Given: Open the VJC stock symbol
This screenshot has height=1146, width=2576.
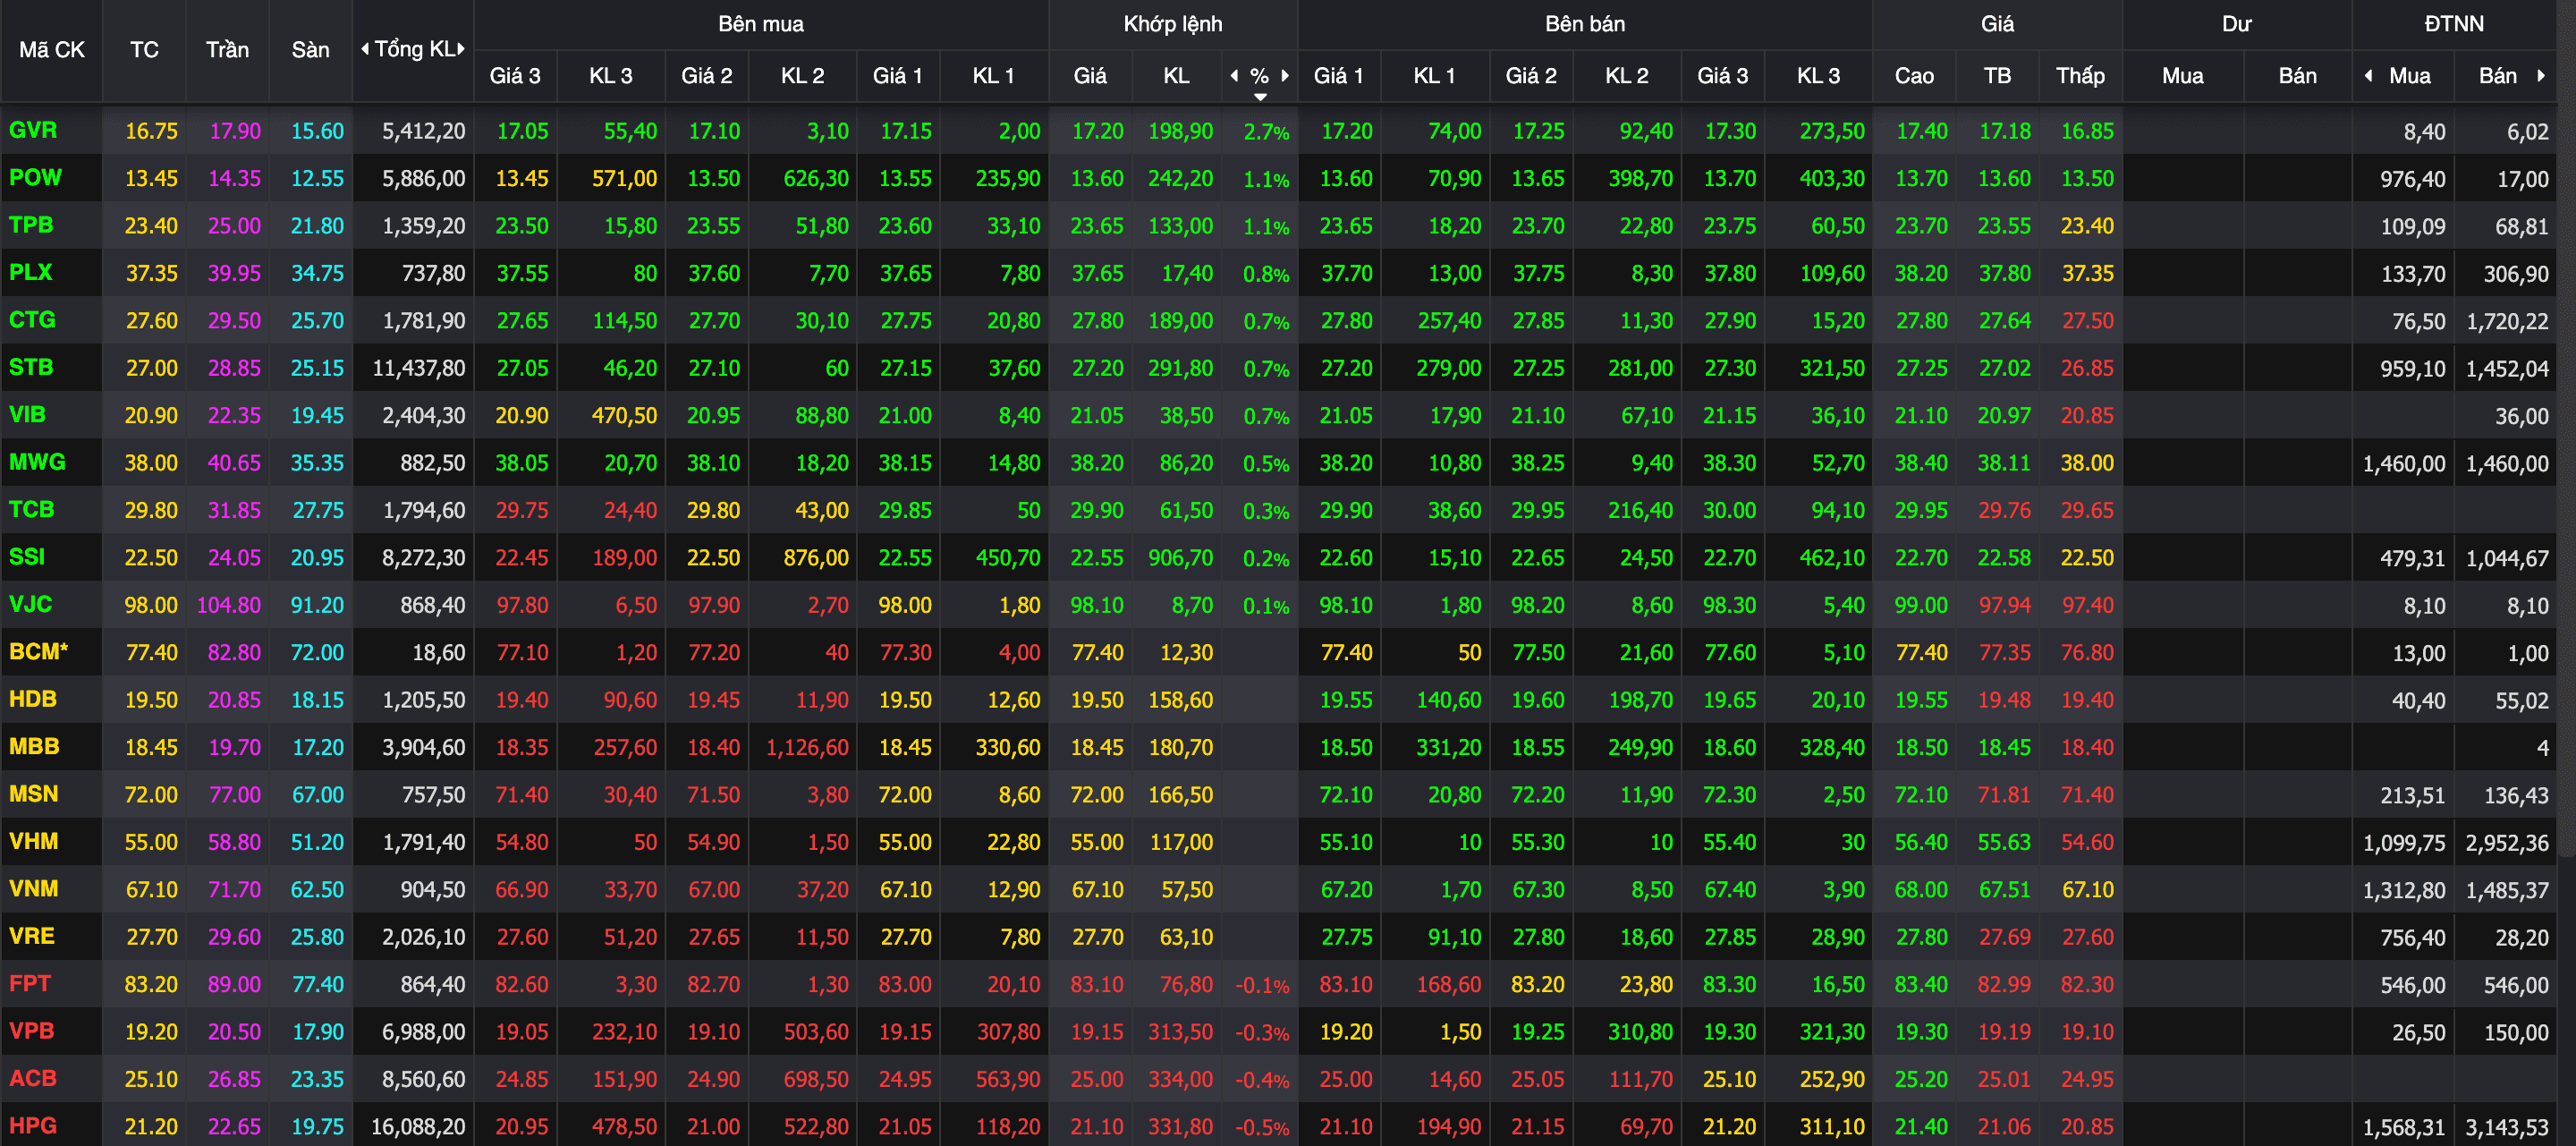Looking at the screenshot, I should tap(30, 604).
